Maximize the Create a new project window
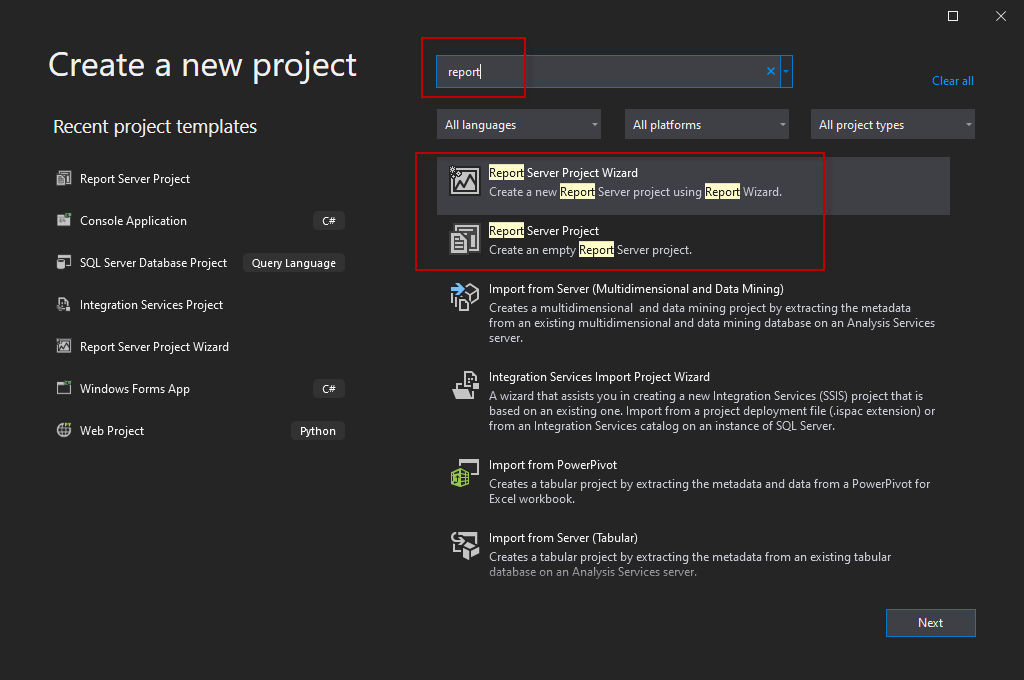1024x680 pixels. click(x=953, y=16)
